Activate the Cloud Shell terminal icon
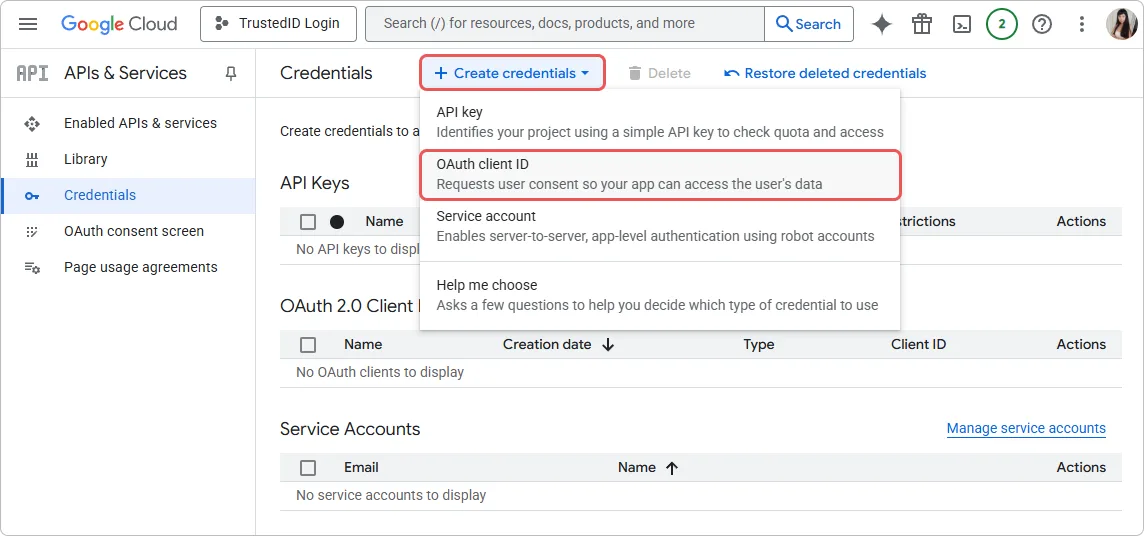The image size is (1144, 536). click(961, 24)
